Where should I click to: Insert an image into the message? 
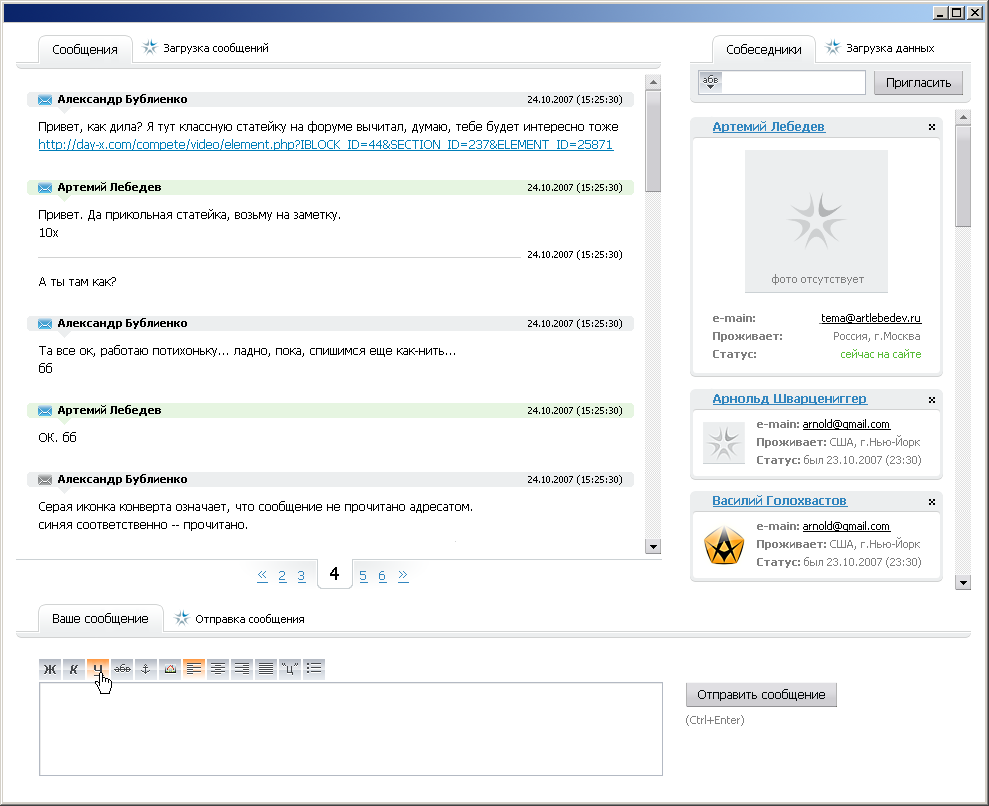170,669
